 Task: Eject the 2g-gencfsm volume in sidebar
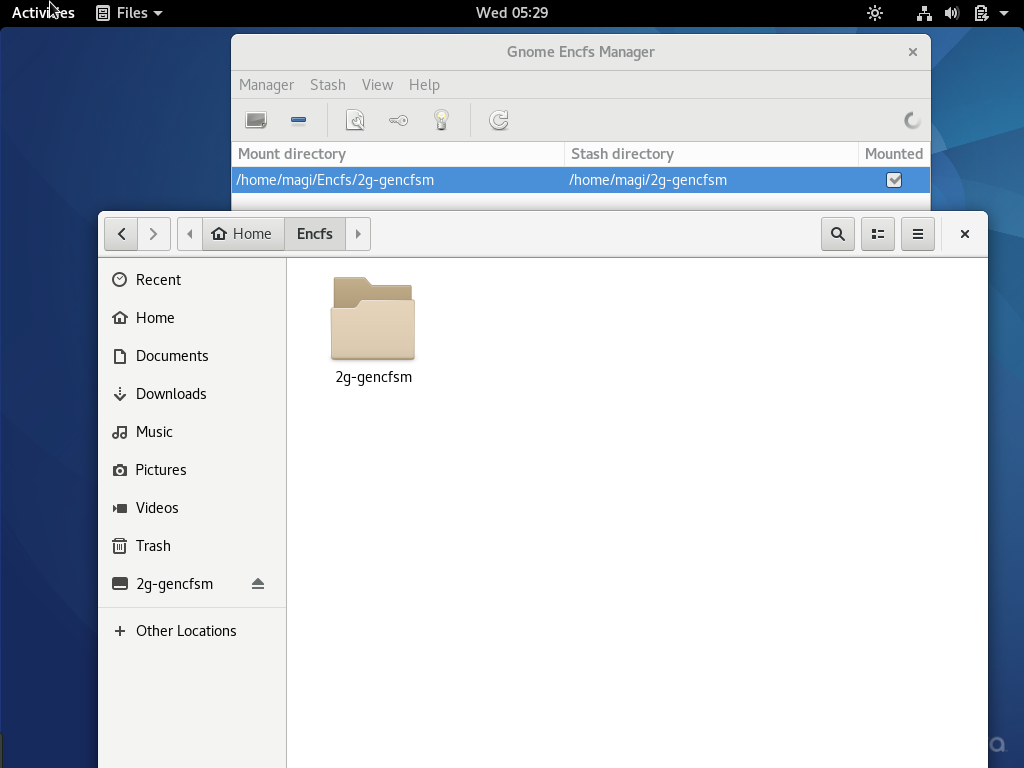258,584
